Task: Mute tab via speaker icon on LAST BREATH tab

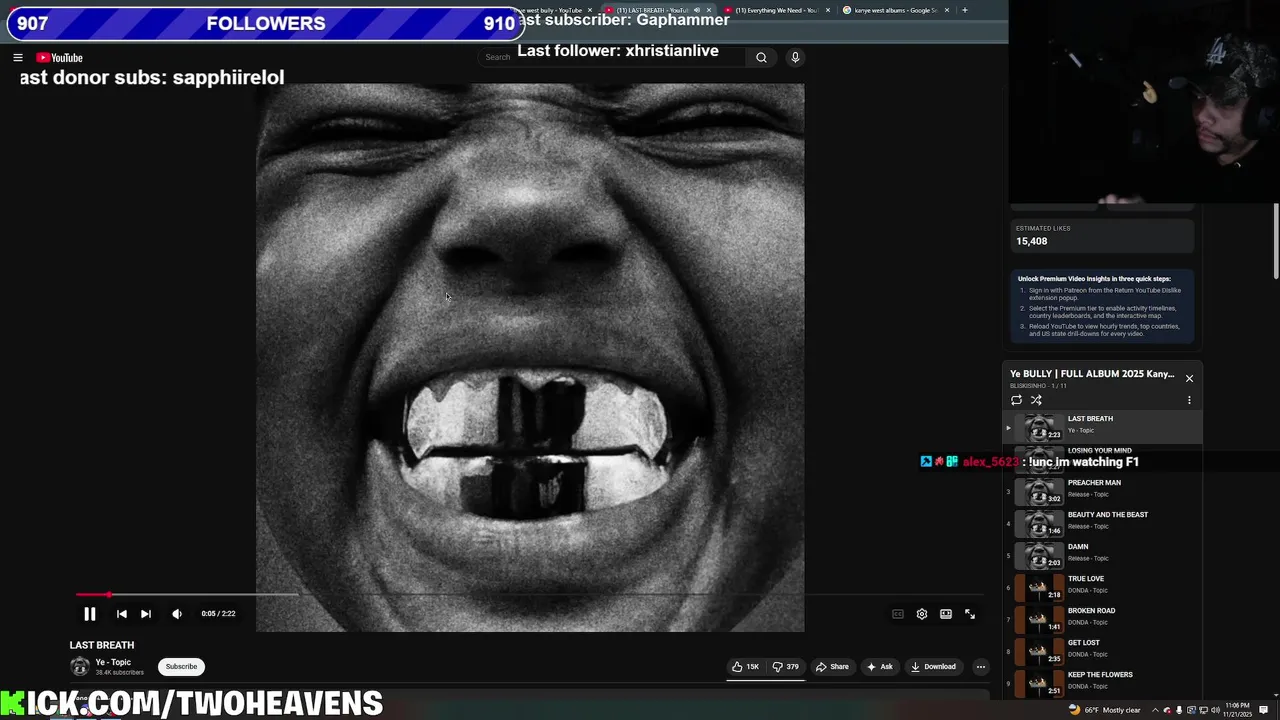Action: tap(697, 10)
